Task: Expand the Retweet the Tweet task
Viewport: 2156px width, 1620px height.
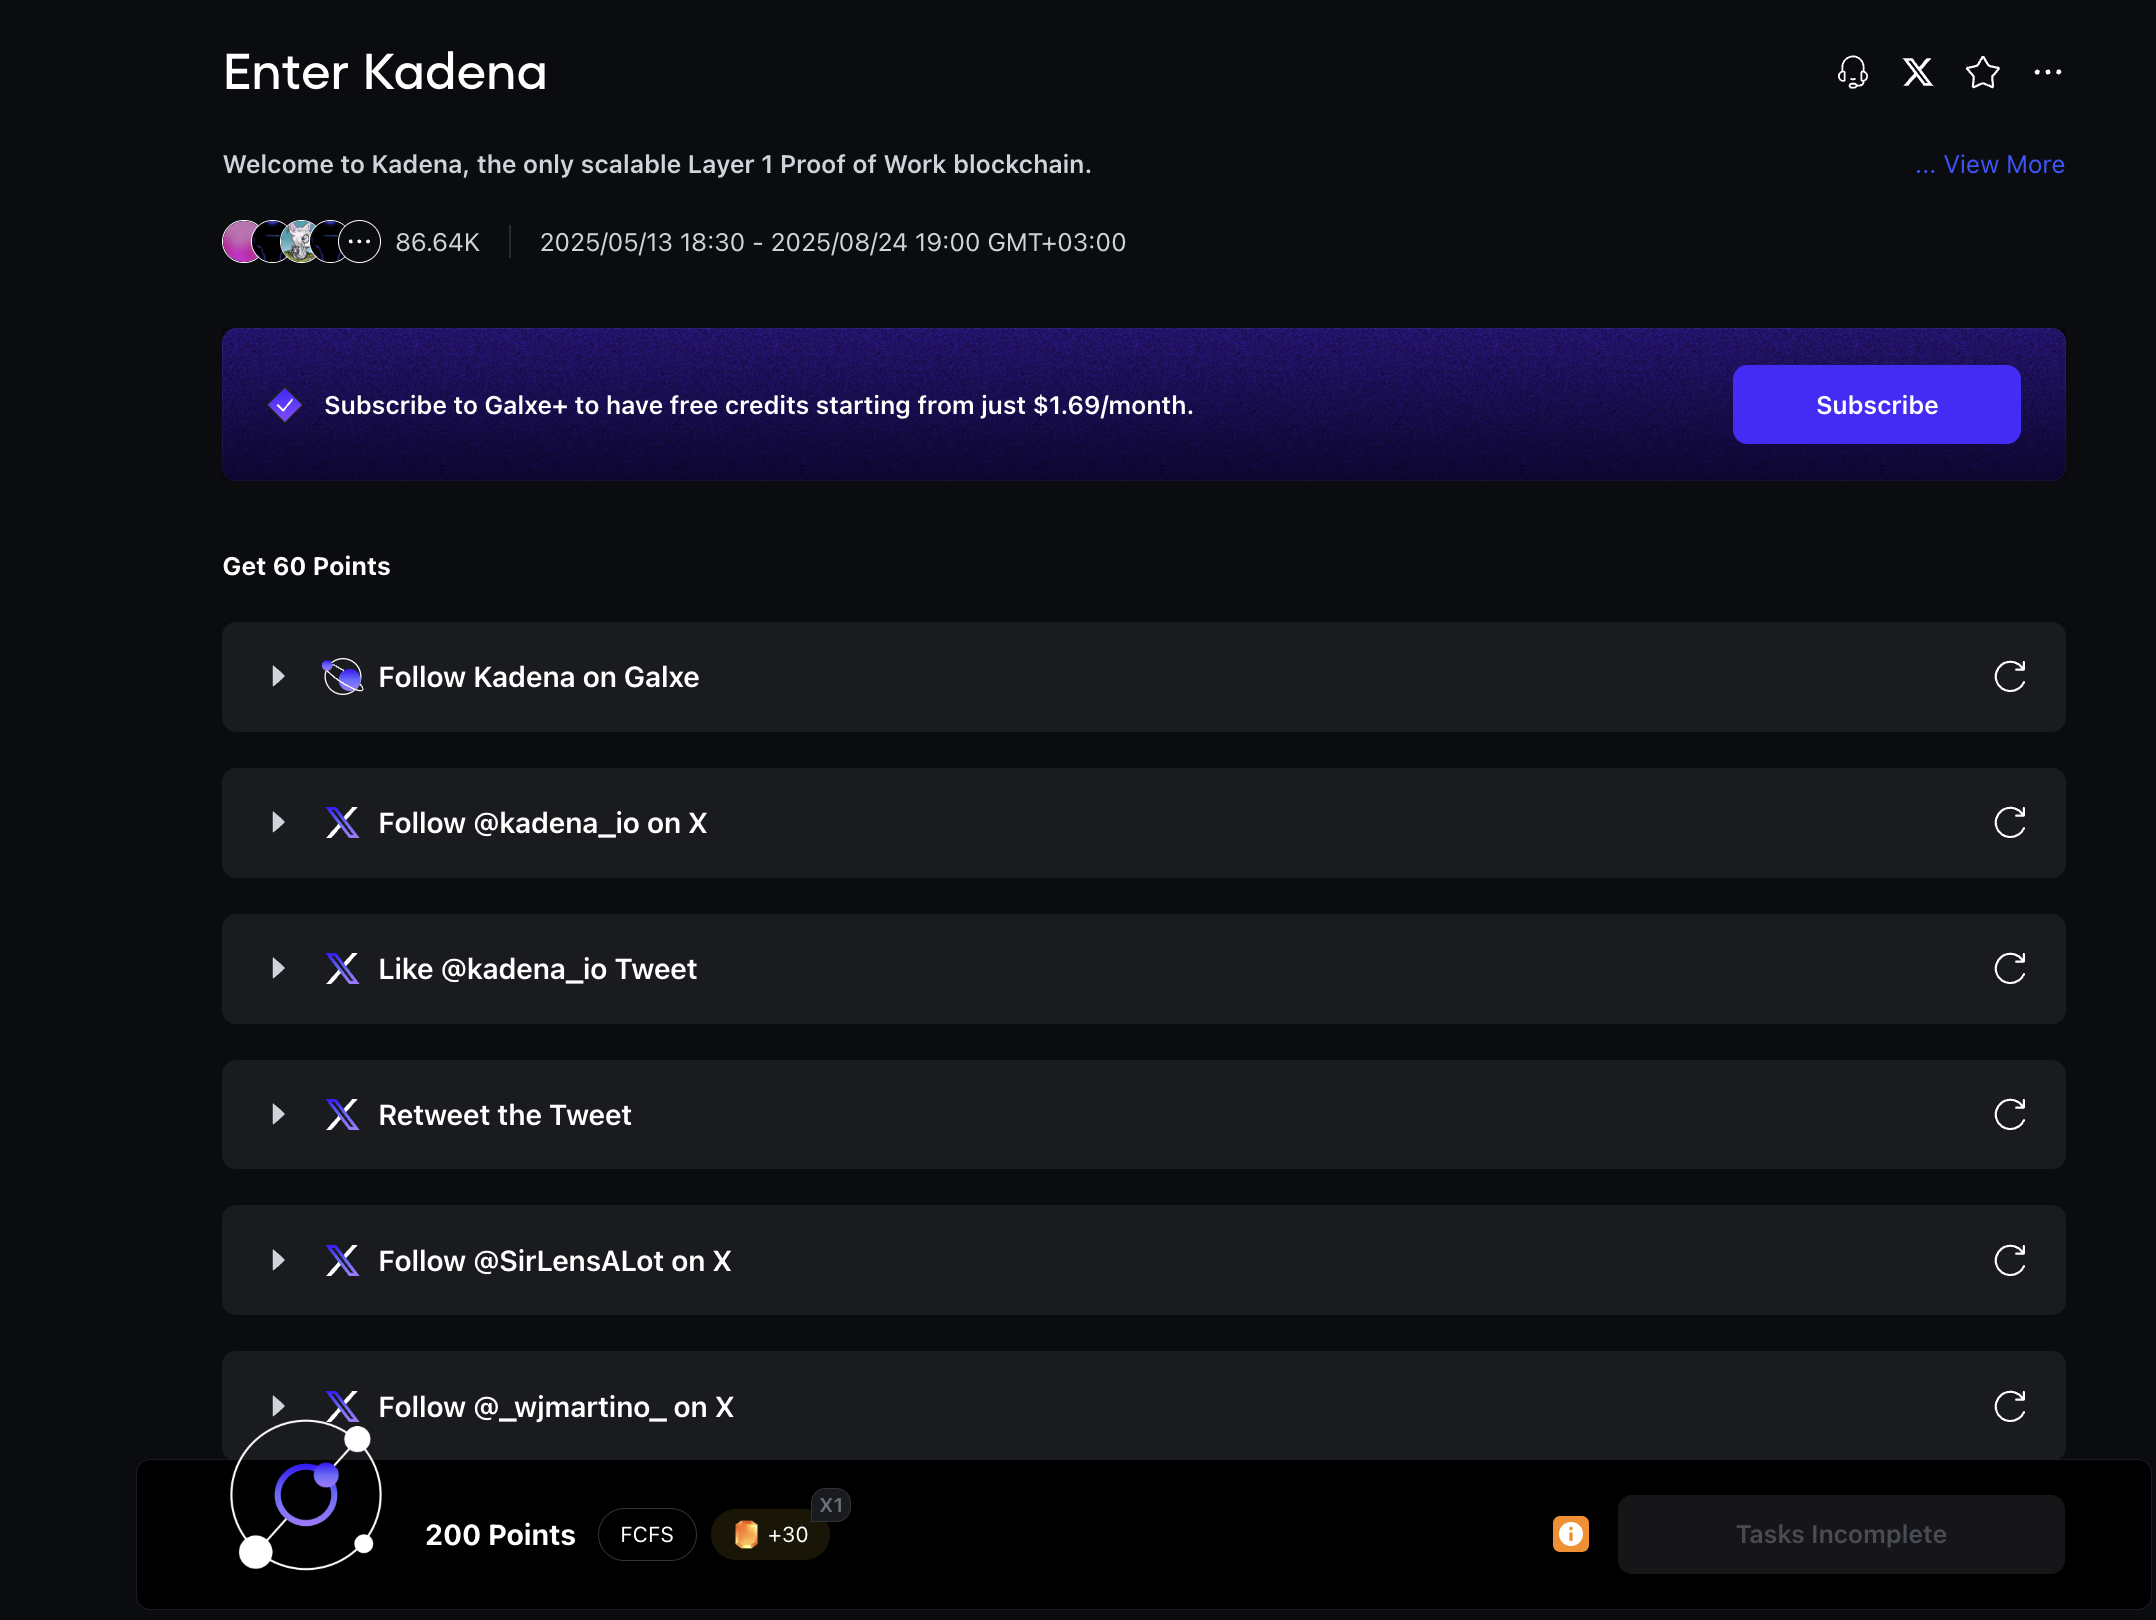Action: (x=278, y=1114)
